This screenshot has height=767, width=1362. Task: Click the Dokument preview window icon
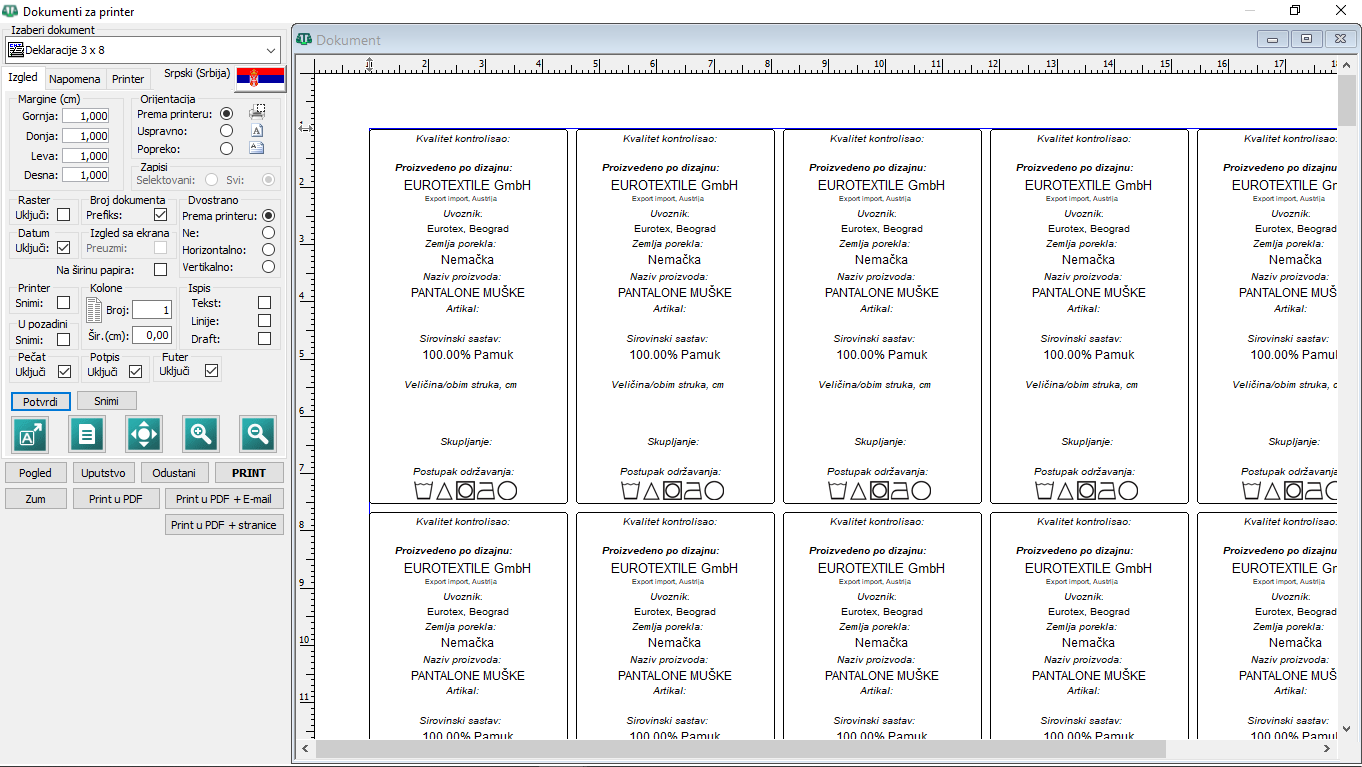pos(304,40)
